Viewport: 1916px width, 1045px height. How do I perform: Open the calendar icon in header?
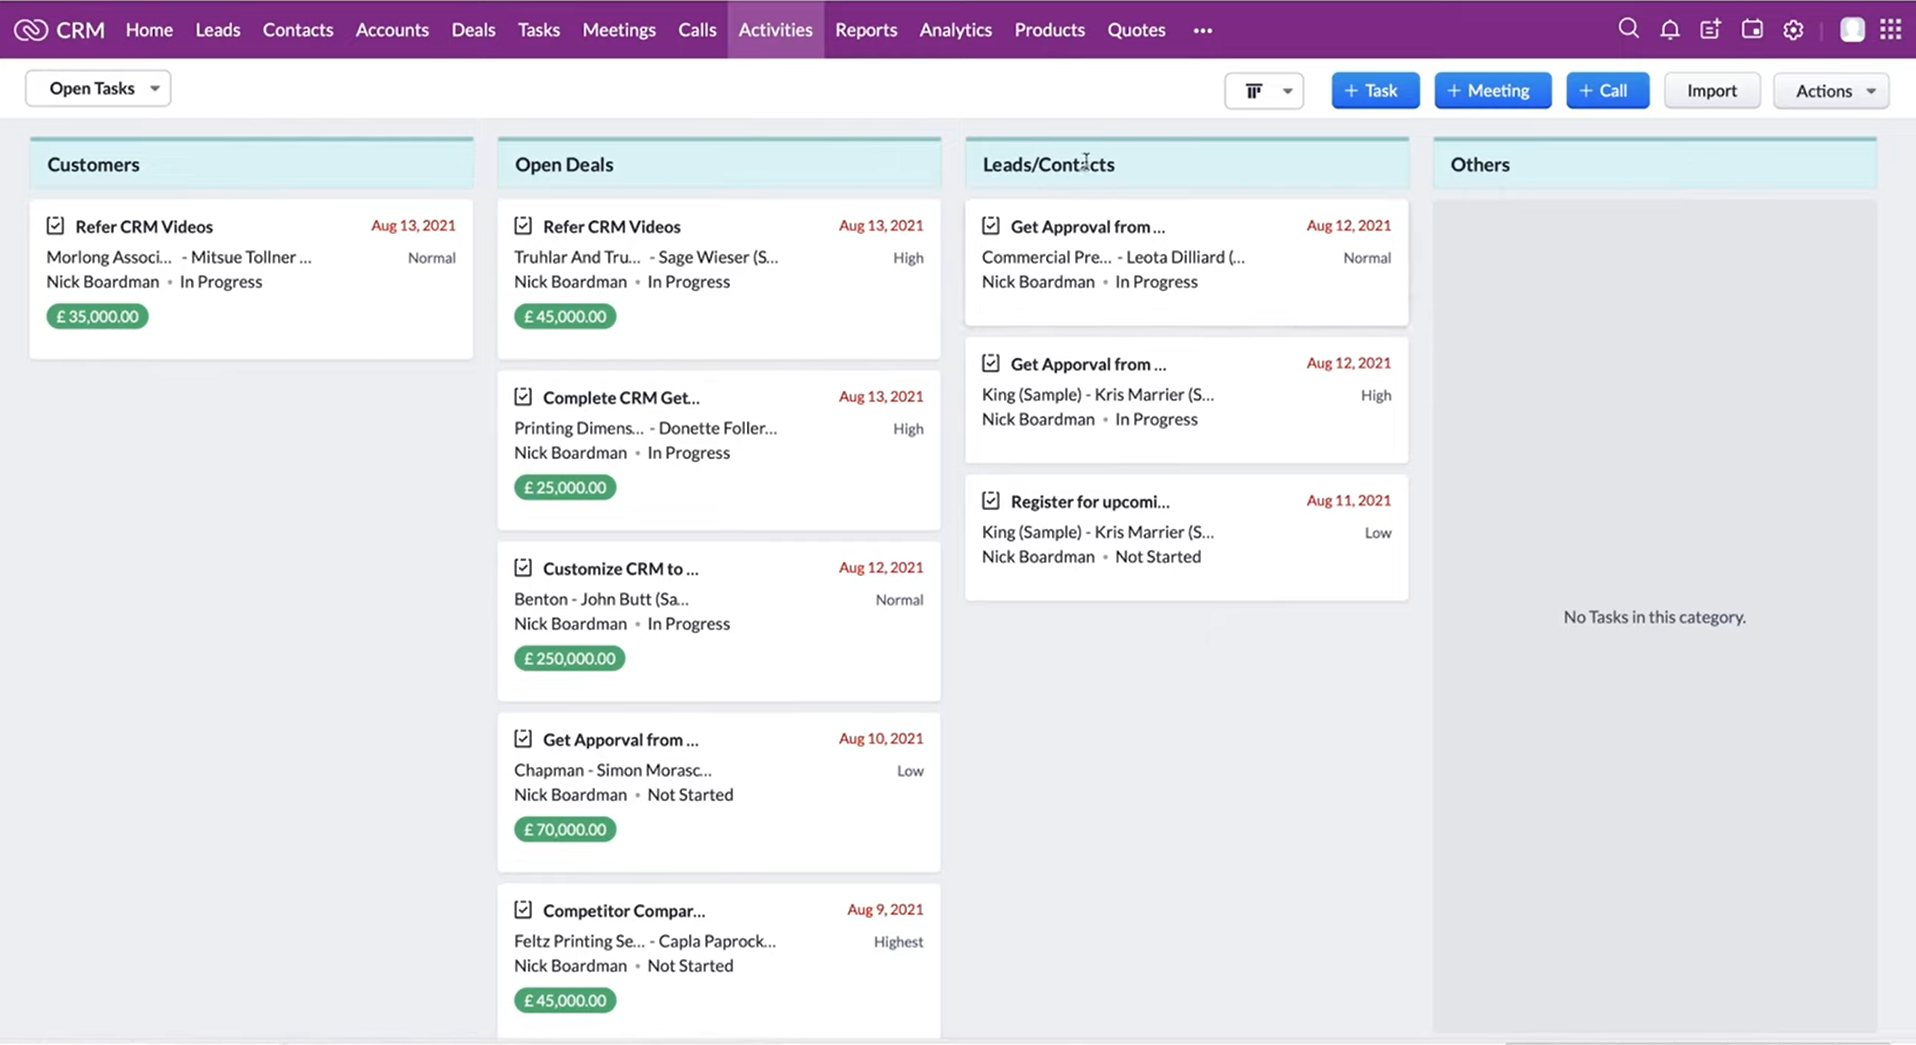tap(1752, 30)
